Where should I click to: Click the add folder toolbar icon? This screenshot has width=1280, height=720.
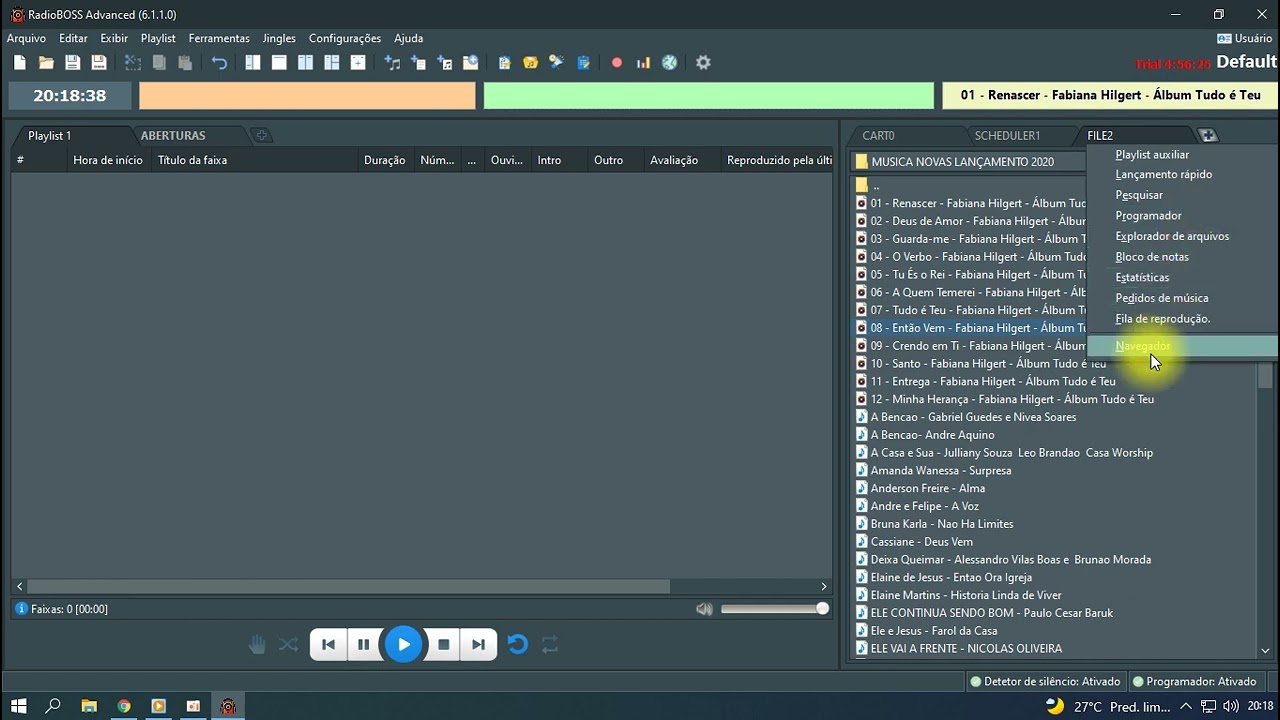tap(470, 62)
